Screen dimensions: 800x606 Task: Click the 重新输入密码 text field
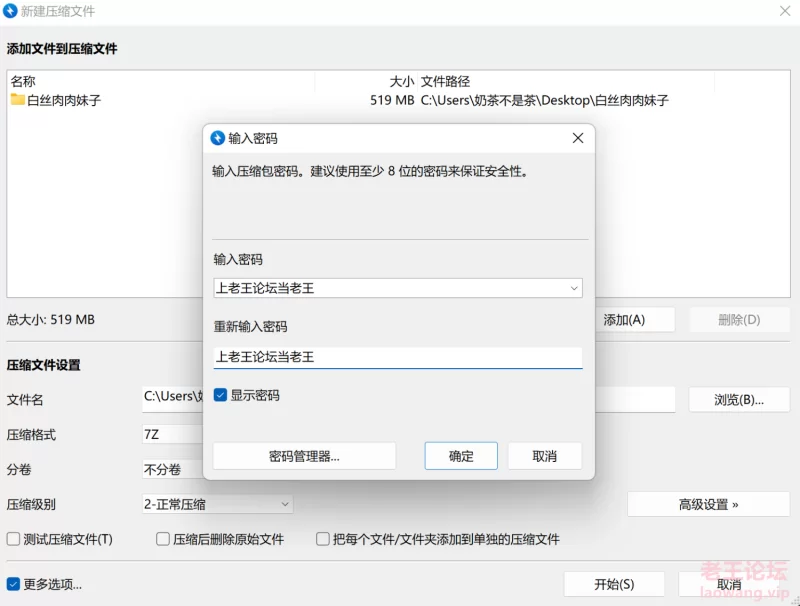(x=397, y=357)
